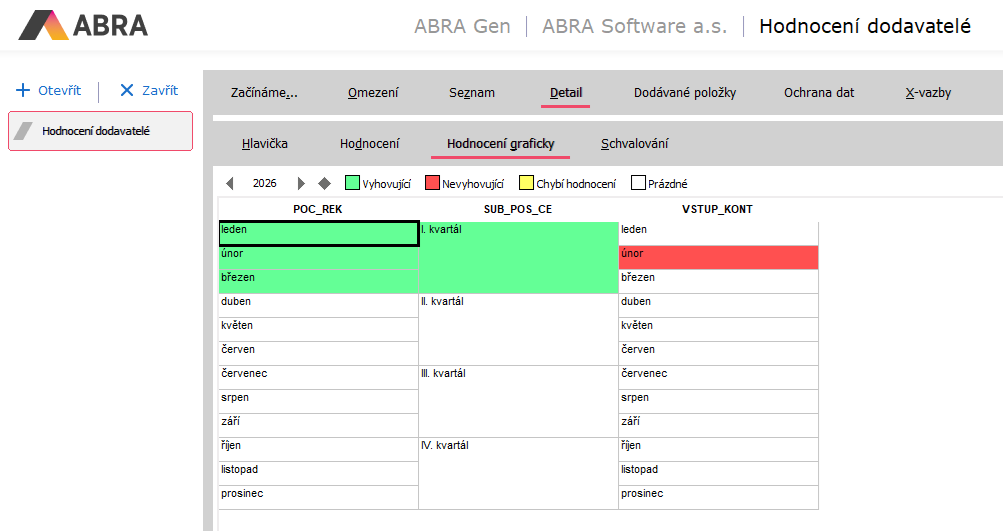Click the ABRA logo icon
The image size is (1003, 531).
click(x=44, y=25)
